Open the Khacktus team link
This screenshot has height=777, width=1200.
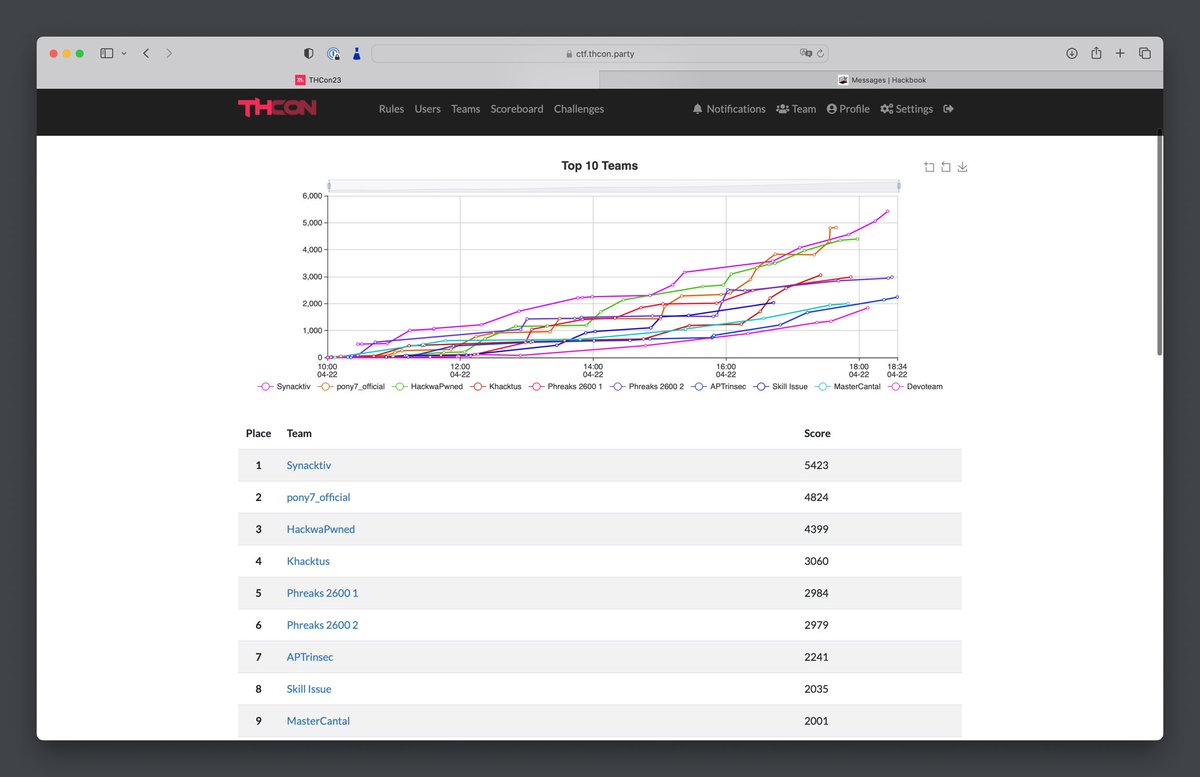308,561
